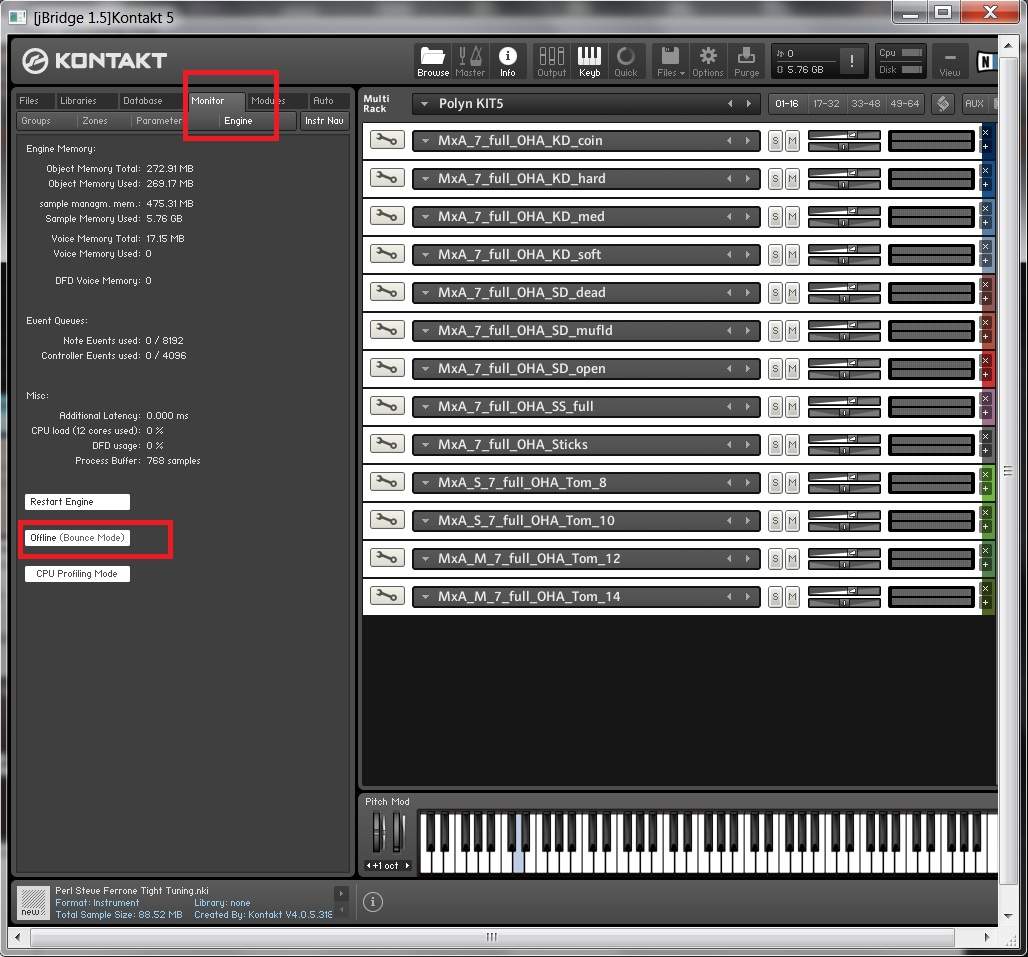Open the Browse panel icon
Image resolution: width=1028 pixels, height=957 pixels.
(432, 61)
